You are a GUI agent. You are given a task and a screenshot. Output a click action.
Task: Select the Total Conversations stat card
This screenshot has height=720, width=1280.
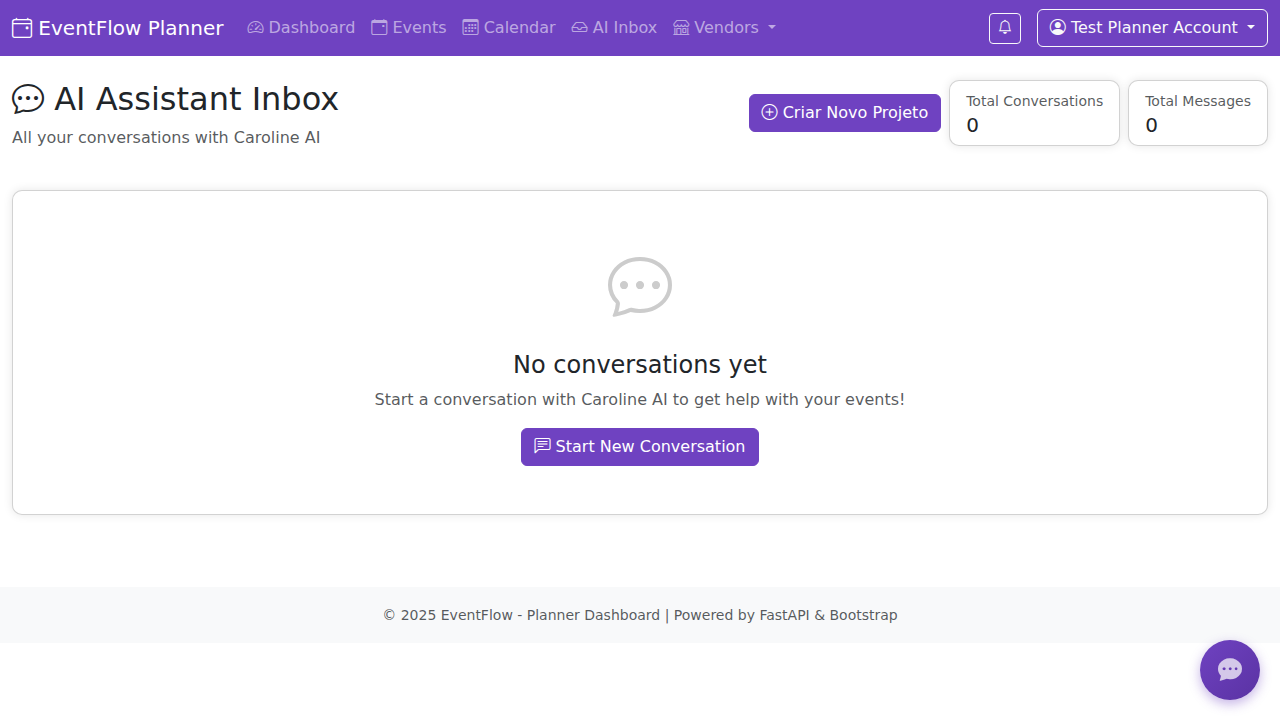(x=1034, y=113)
